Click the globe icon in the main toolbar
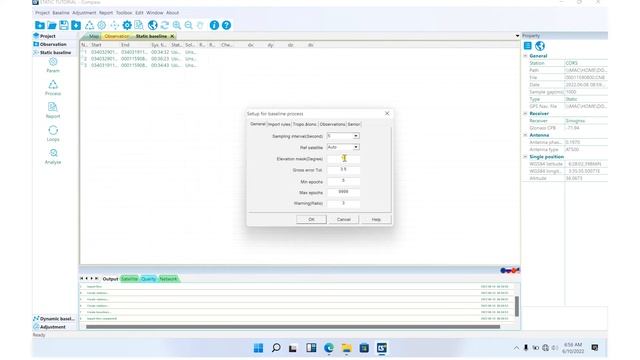Viewport: 640px width, 360px height. coord(153,25)
